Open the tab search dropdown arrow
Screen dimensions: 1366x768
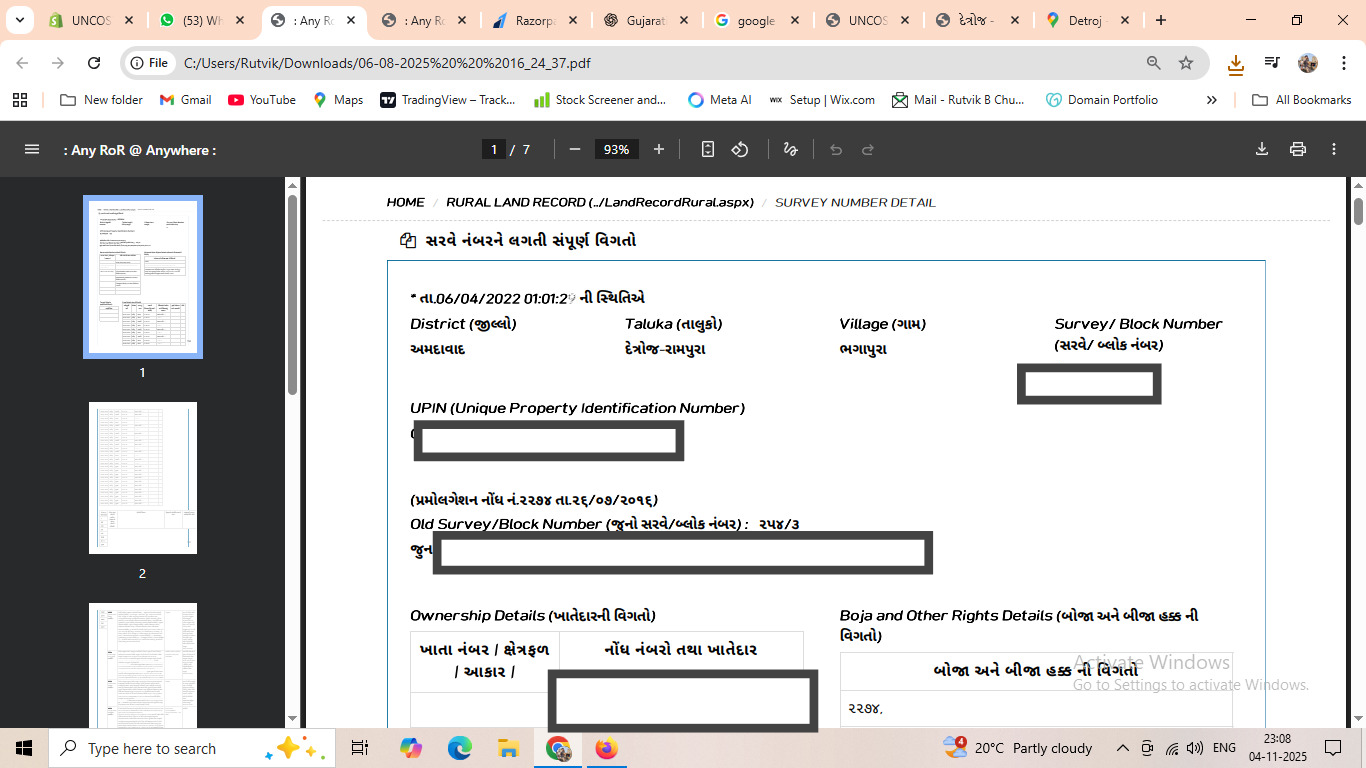pyautogui.click(x=20, y=20)
